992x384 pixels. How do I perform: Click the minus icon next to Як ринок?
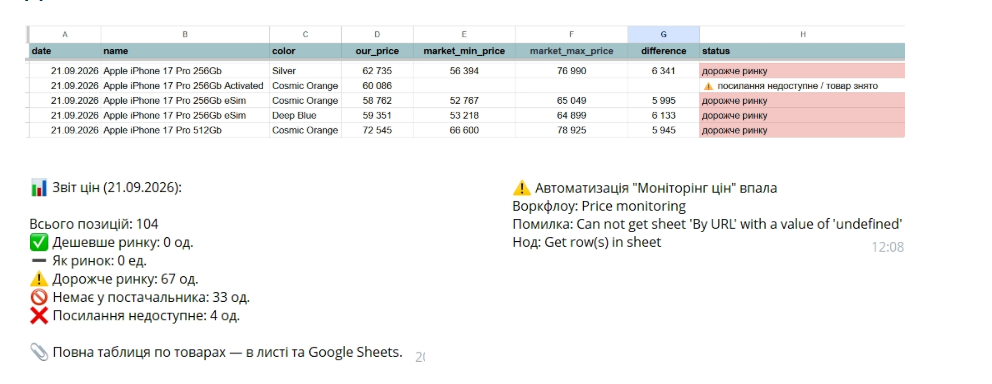39,261
